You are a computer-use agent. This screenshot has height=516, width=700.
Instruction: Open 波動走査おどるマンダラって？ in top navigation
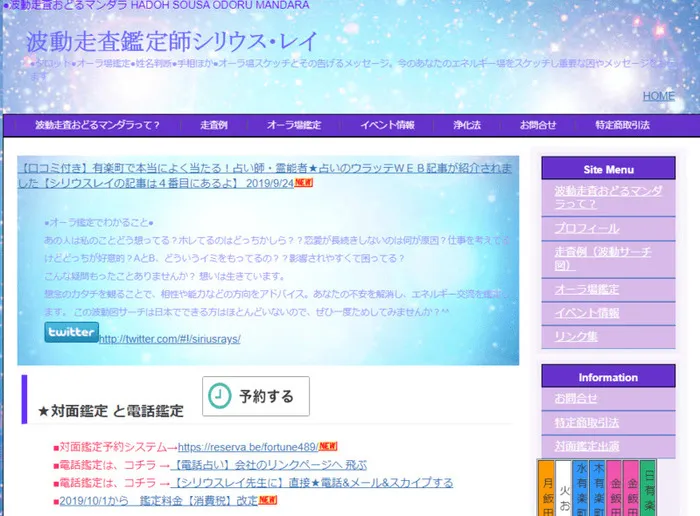point(97,125)
